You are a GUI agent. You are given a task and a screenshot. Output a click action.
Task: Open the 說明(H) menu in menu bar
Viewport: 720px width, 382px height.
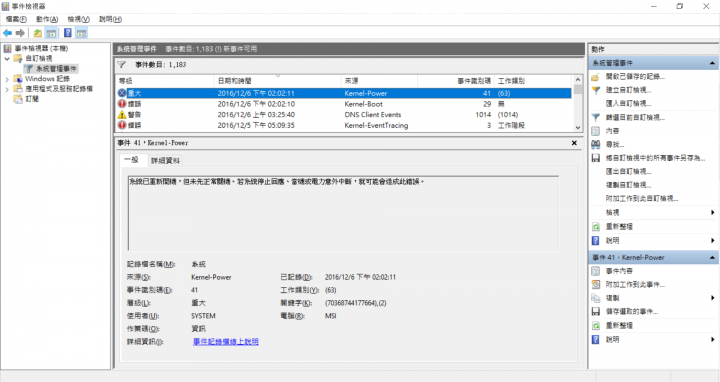110,19
